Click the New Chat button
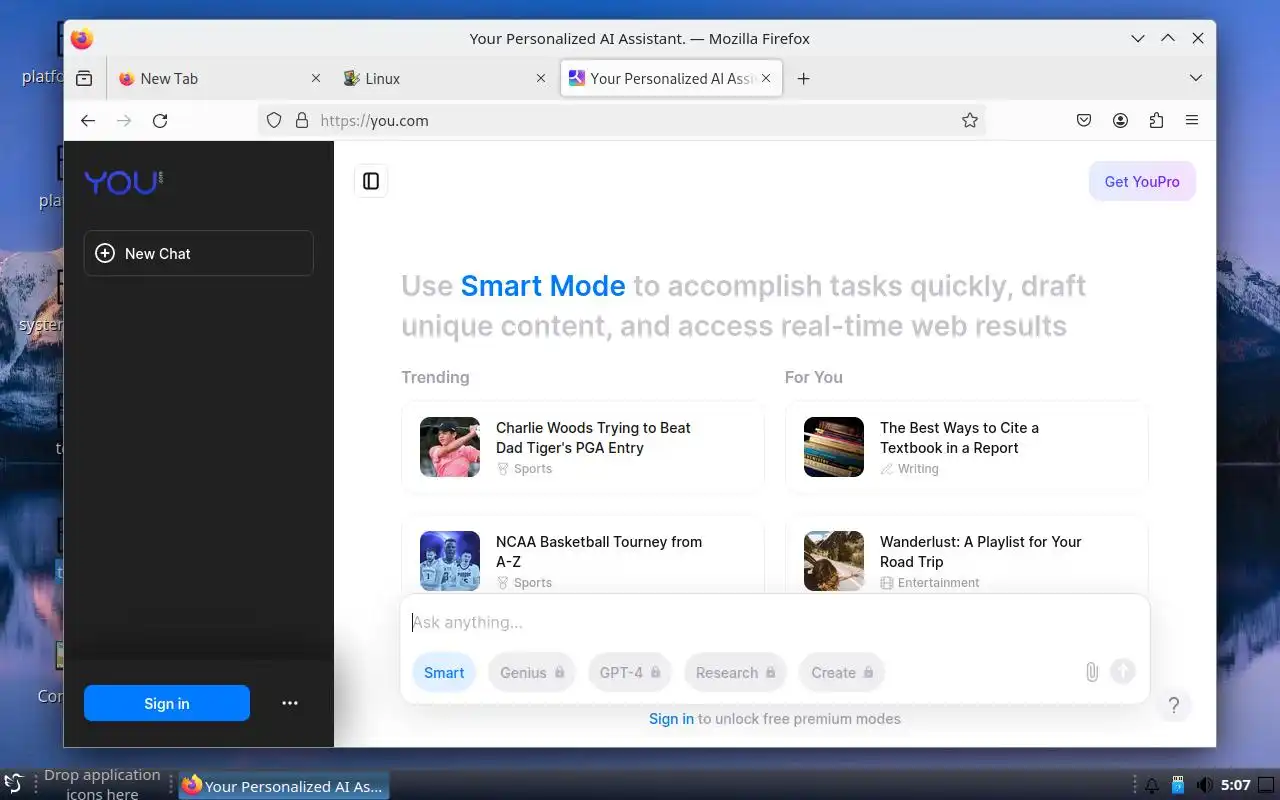 pyautogui.click(x=199, y=253)
